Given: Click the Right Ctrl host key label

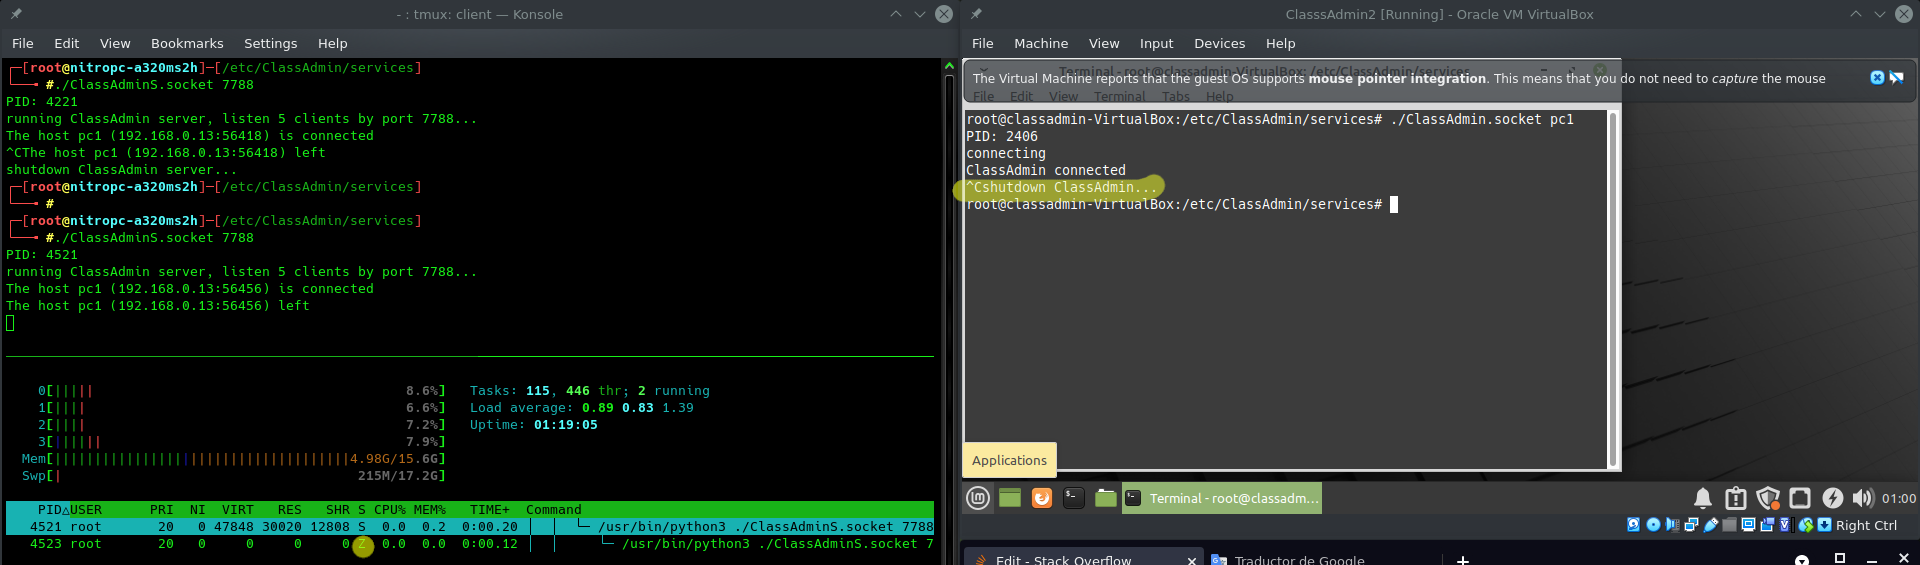Looking at the screenshot, I should click(x=1866, y=525).
